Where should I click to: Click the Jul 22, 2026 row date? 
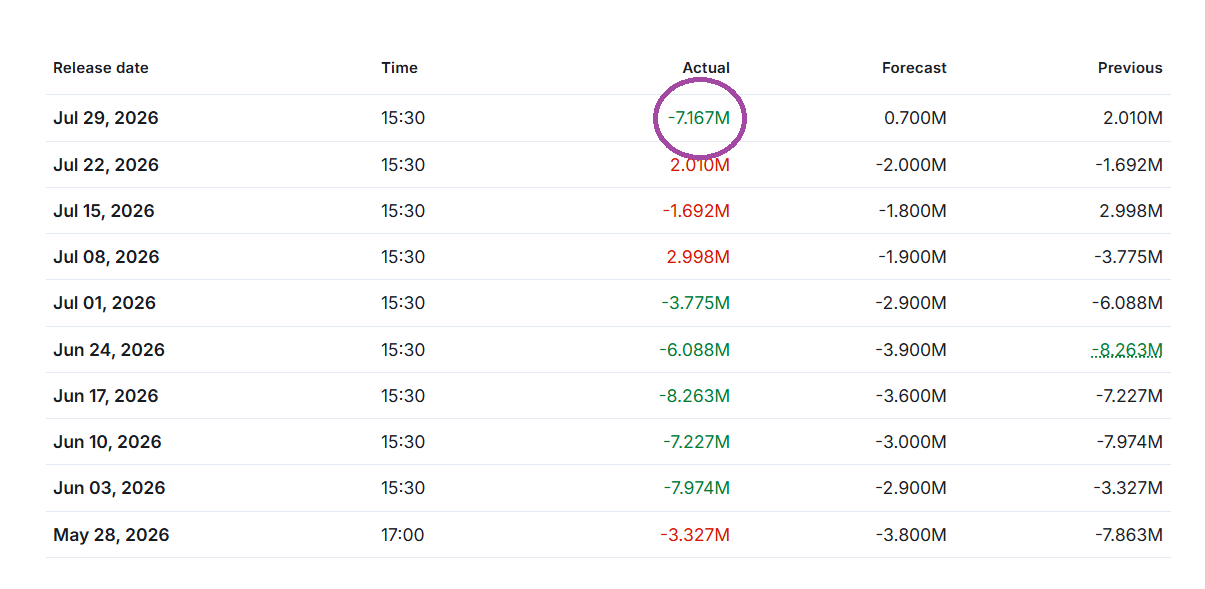click(x=106, y=165)
